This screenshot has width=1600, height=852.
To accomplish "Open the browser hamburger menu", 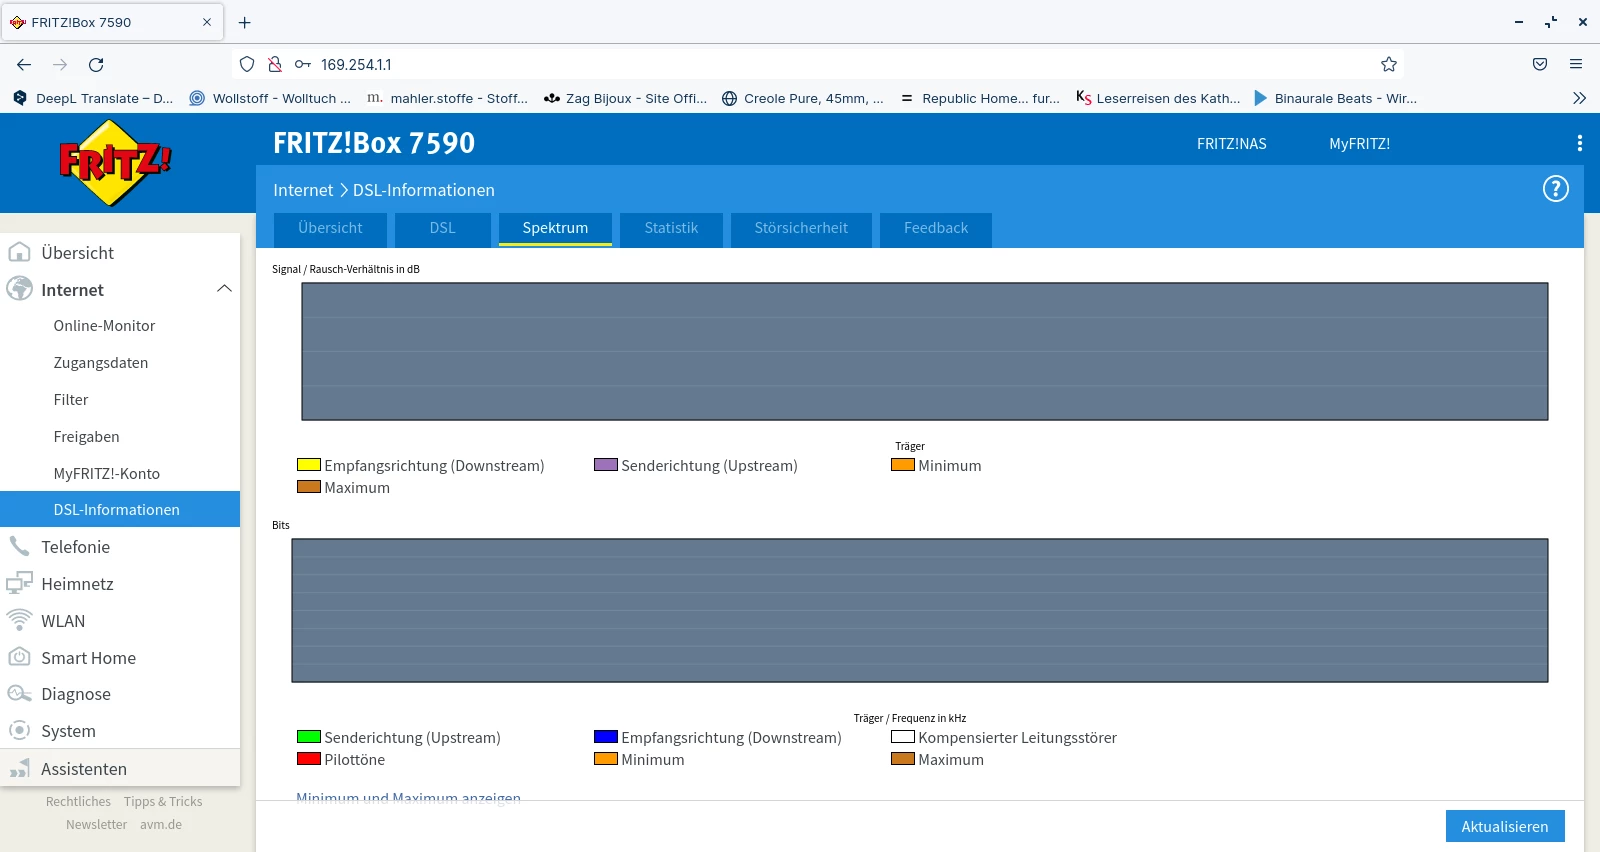I will click(x=1576, y=65).
